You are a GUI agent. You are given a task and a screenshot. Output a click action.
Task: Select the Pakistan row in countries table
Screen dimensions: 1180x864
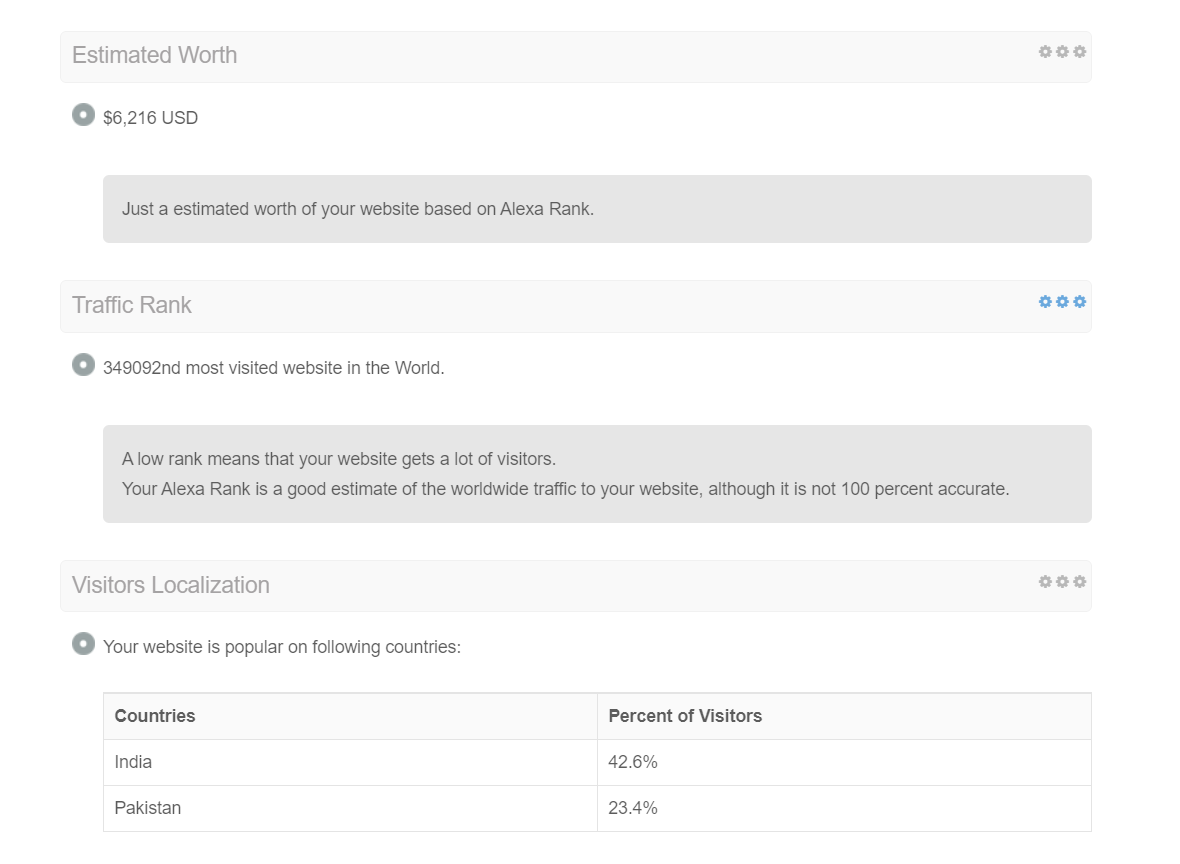598,808
